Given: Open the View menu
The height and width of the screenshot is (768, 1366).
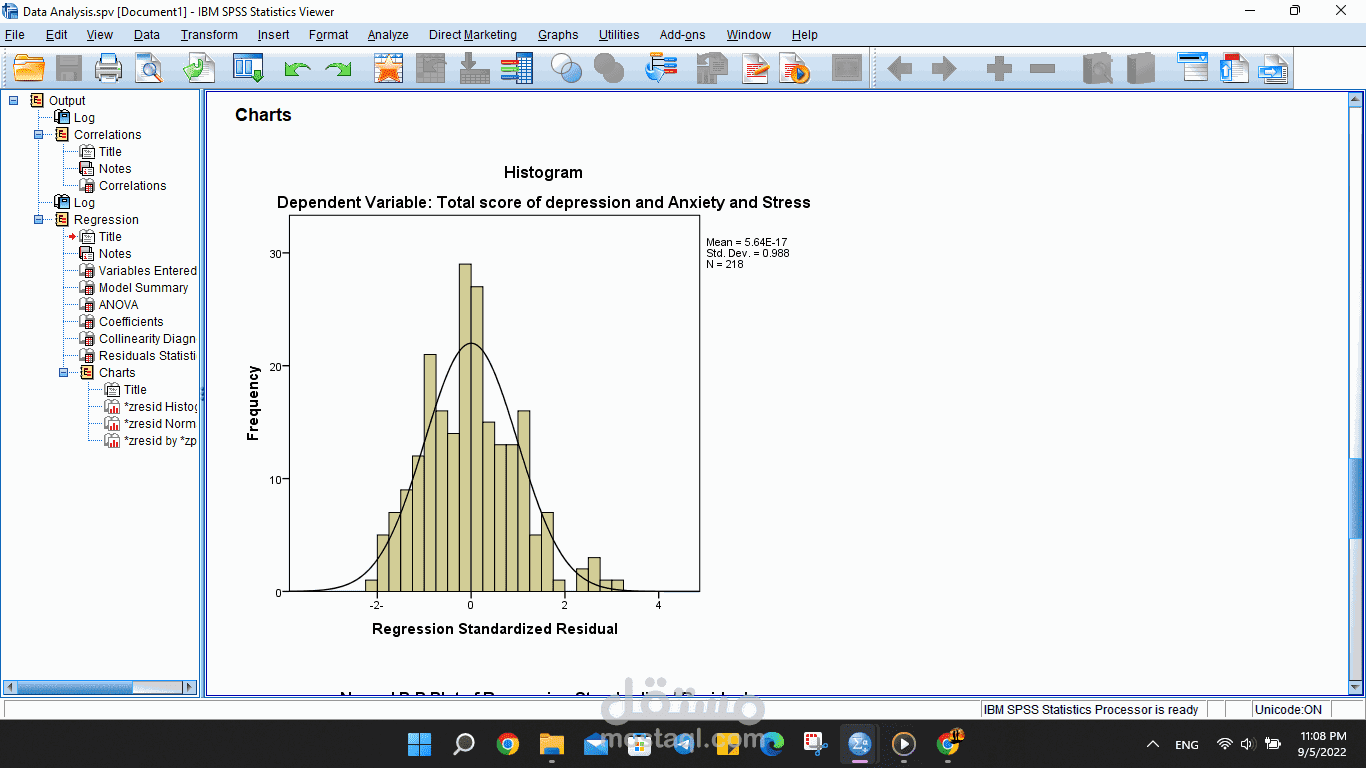Looking at the screenshot, I should 100,34.
